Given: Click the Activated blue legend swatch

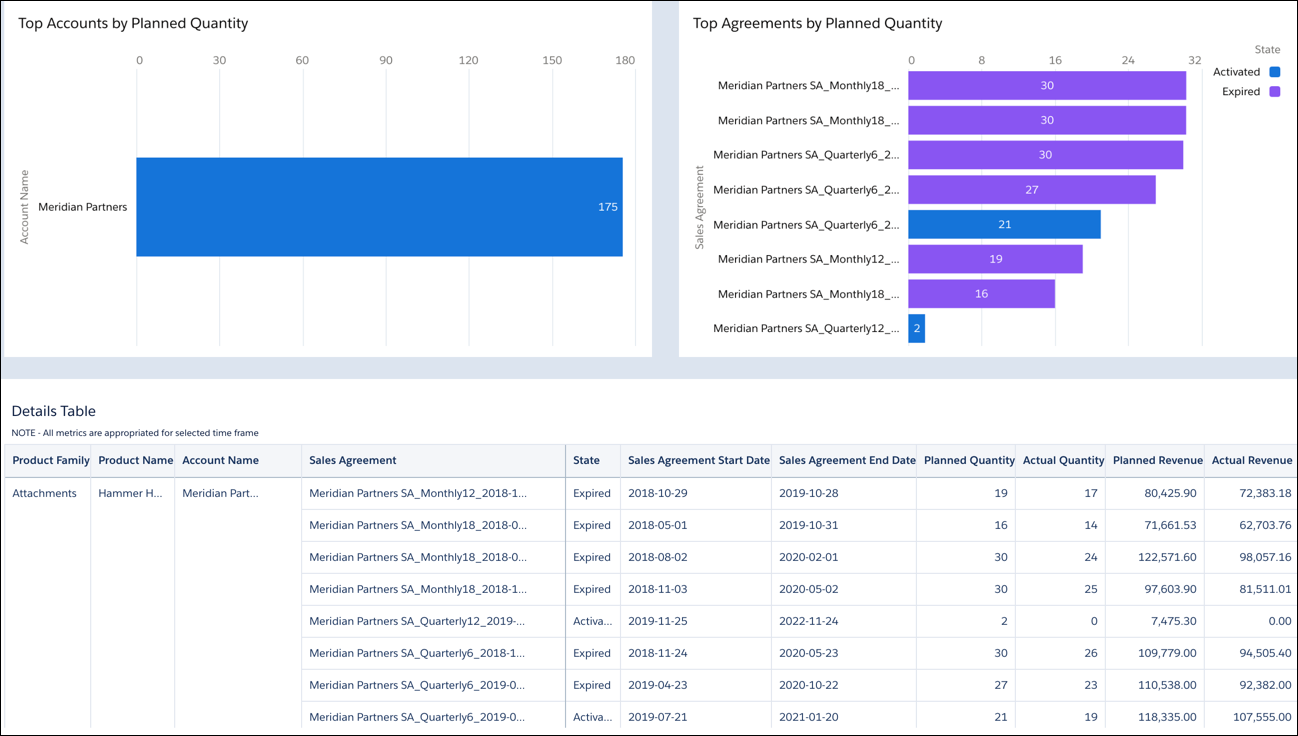Looking at the screenshot, I should tap(1274, 72).
